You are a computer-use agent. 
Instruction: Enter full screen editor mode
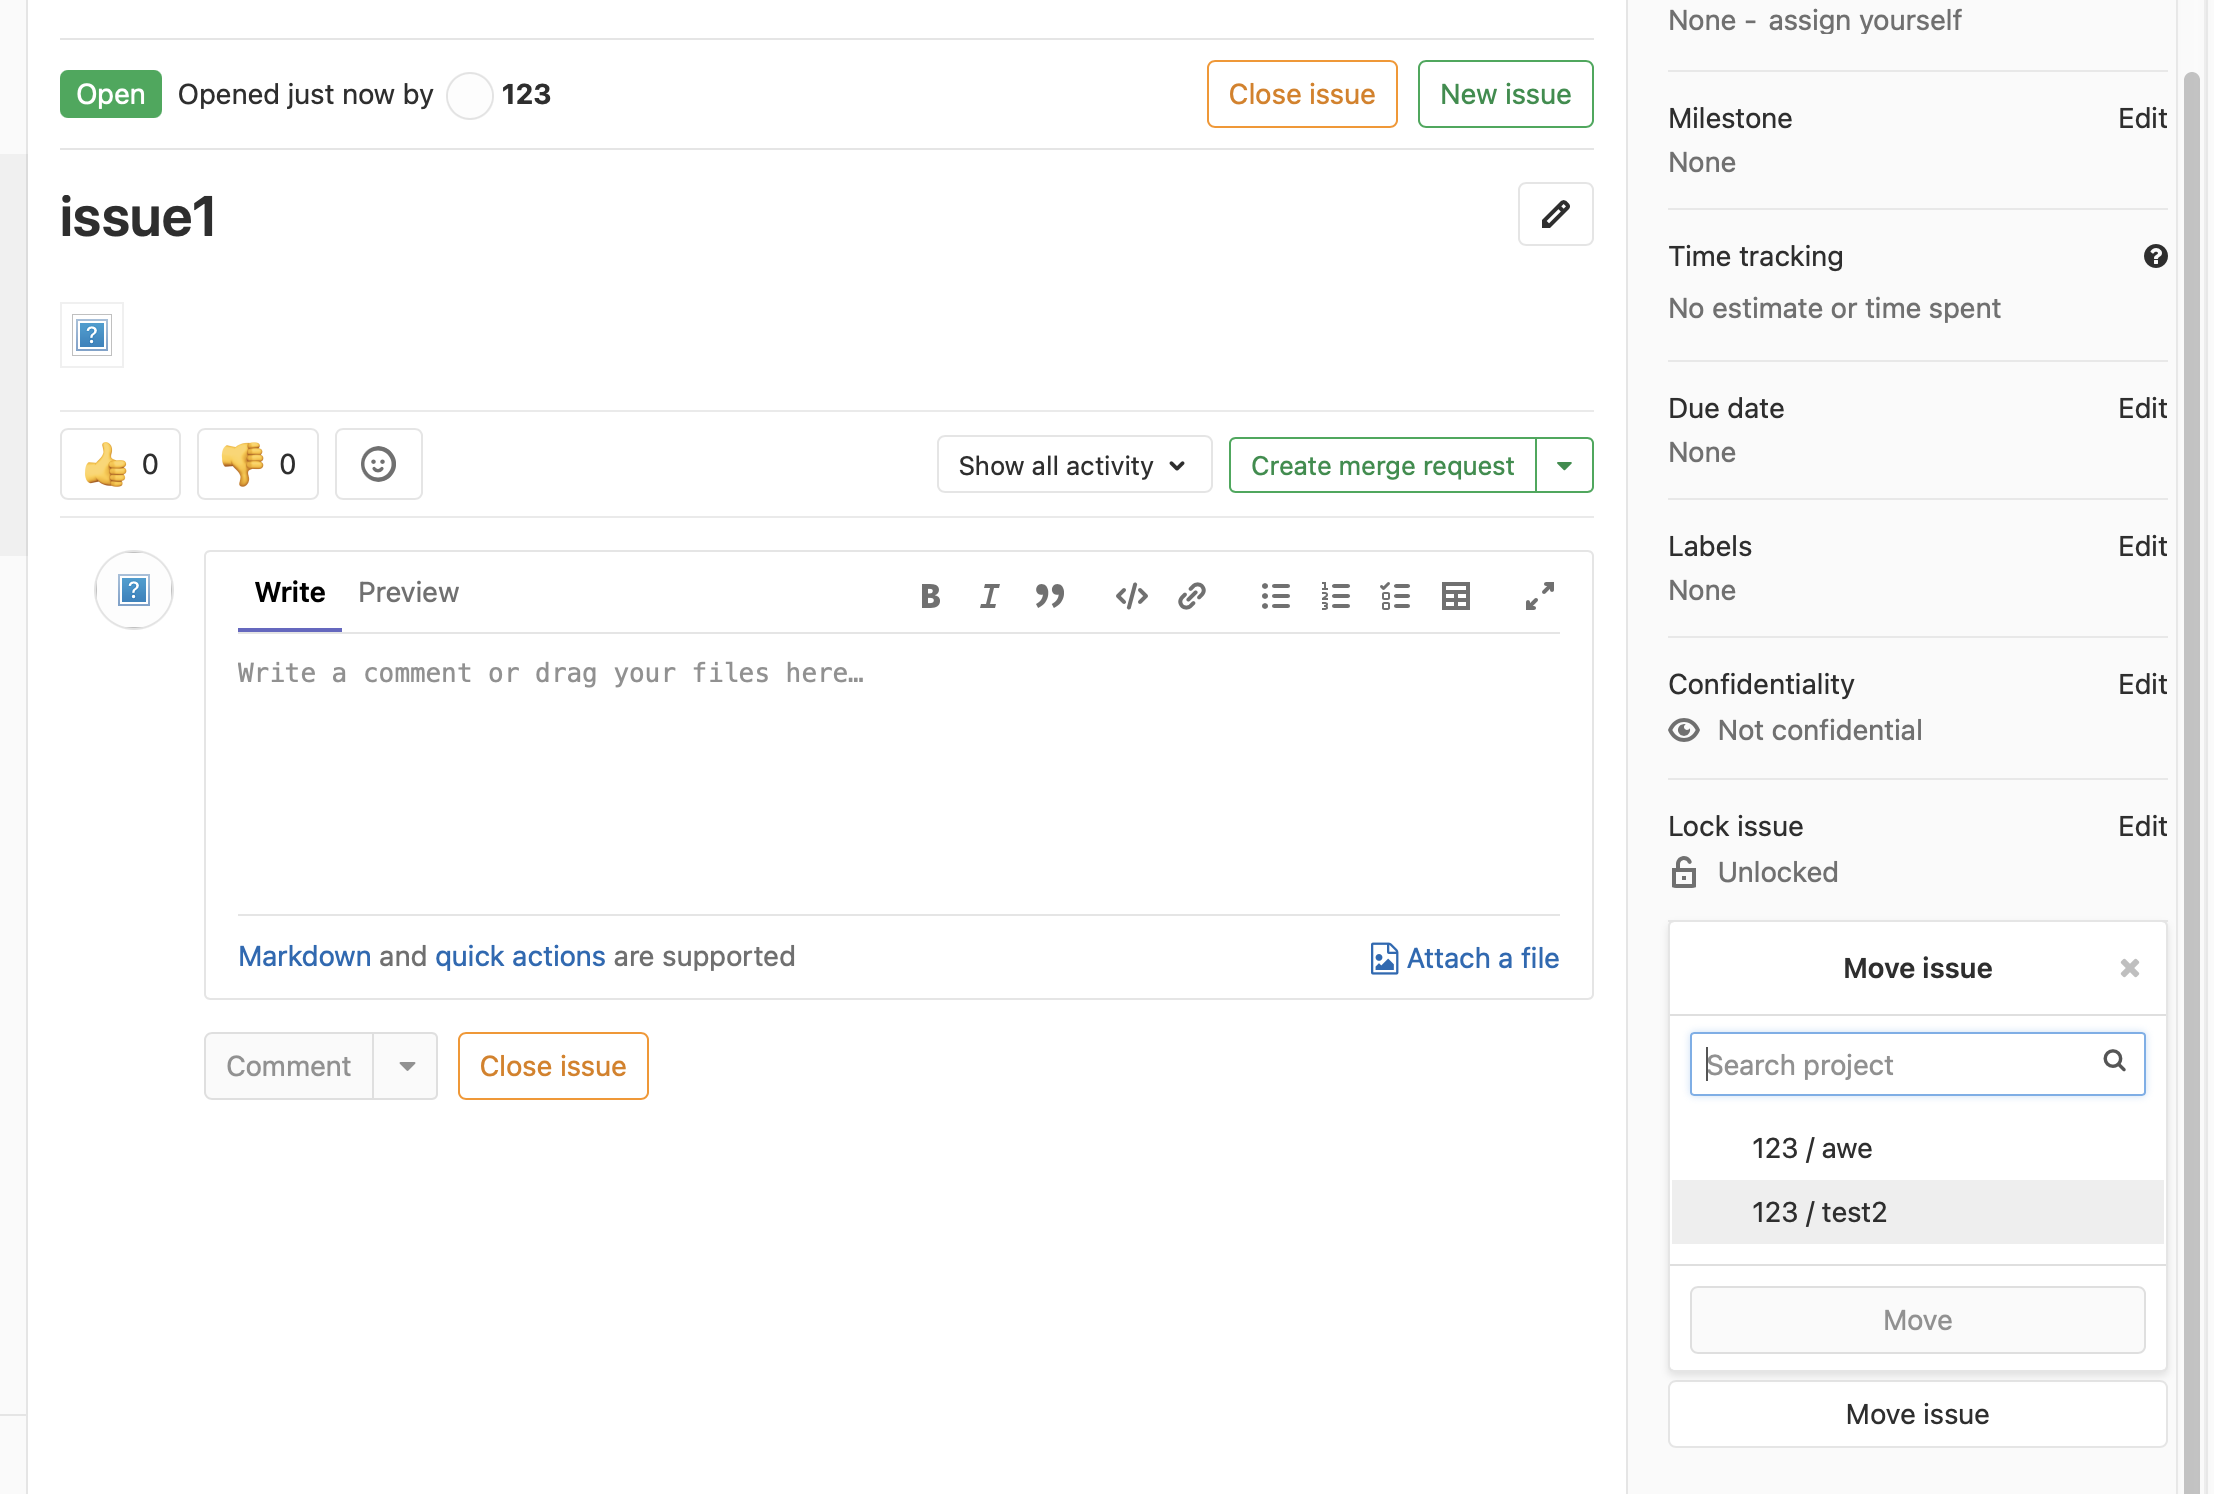1539,596
